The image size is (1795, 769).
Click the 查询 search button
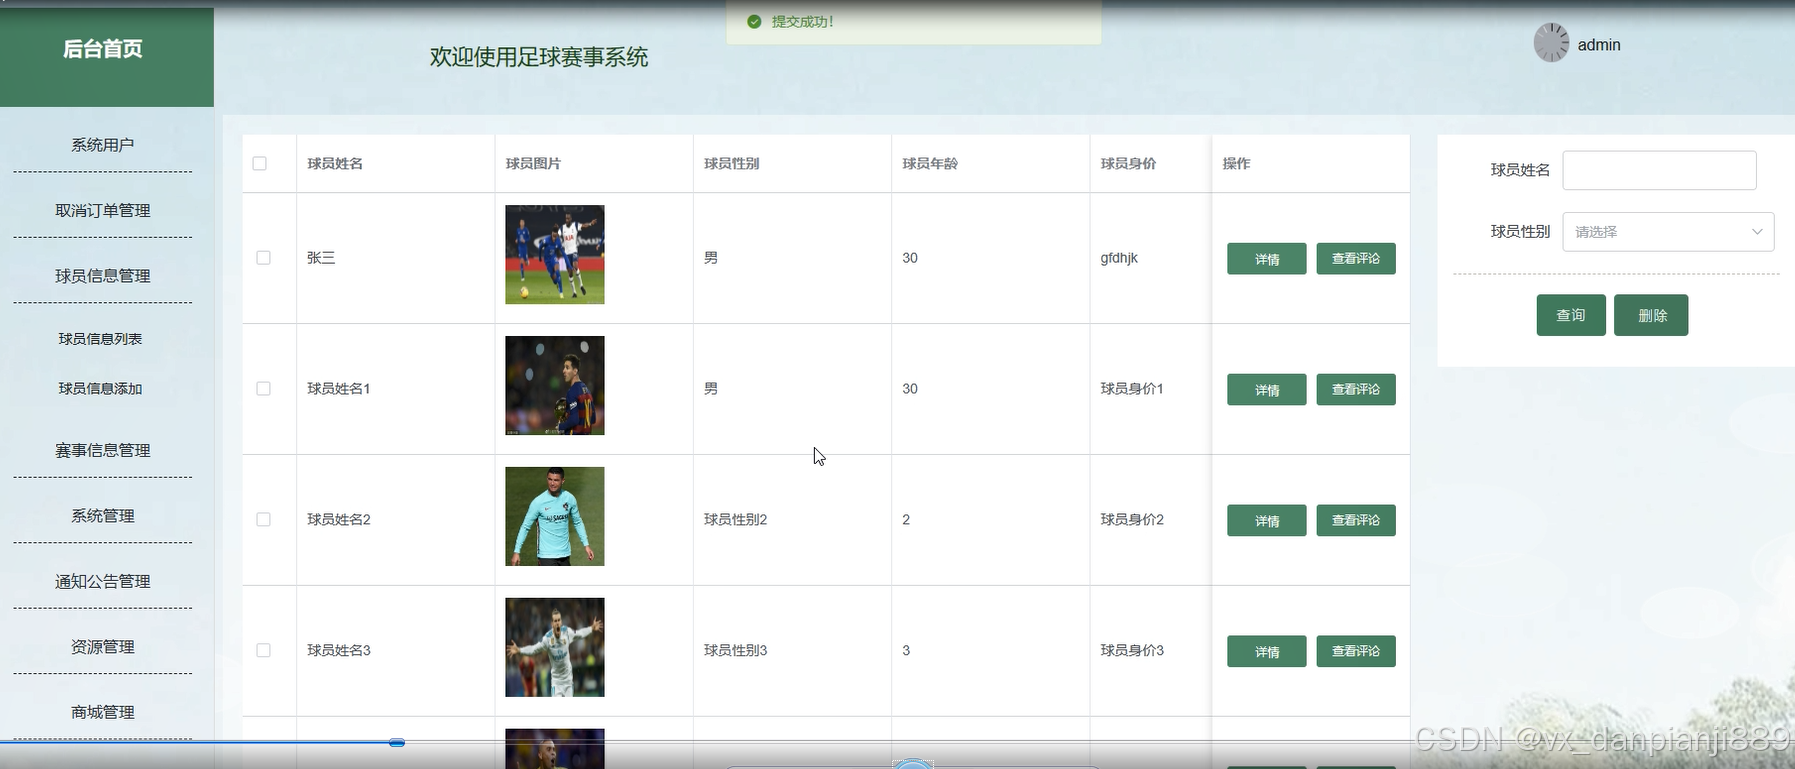[x=1571, y=315]
